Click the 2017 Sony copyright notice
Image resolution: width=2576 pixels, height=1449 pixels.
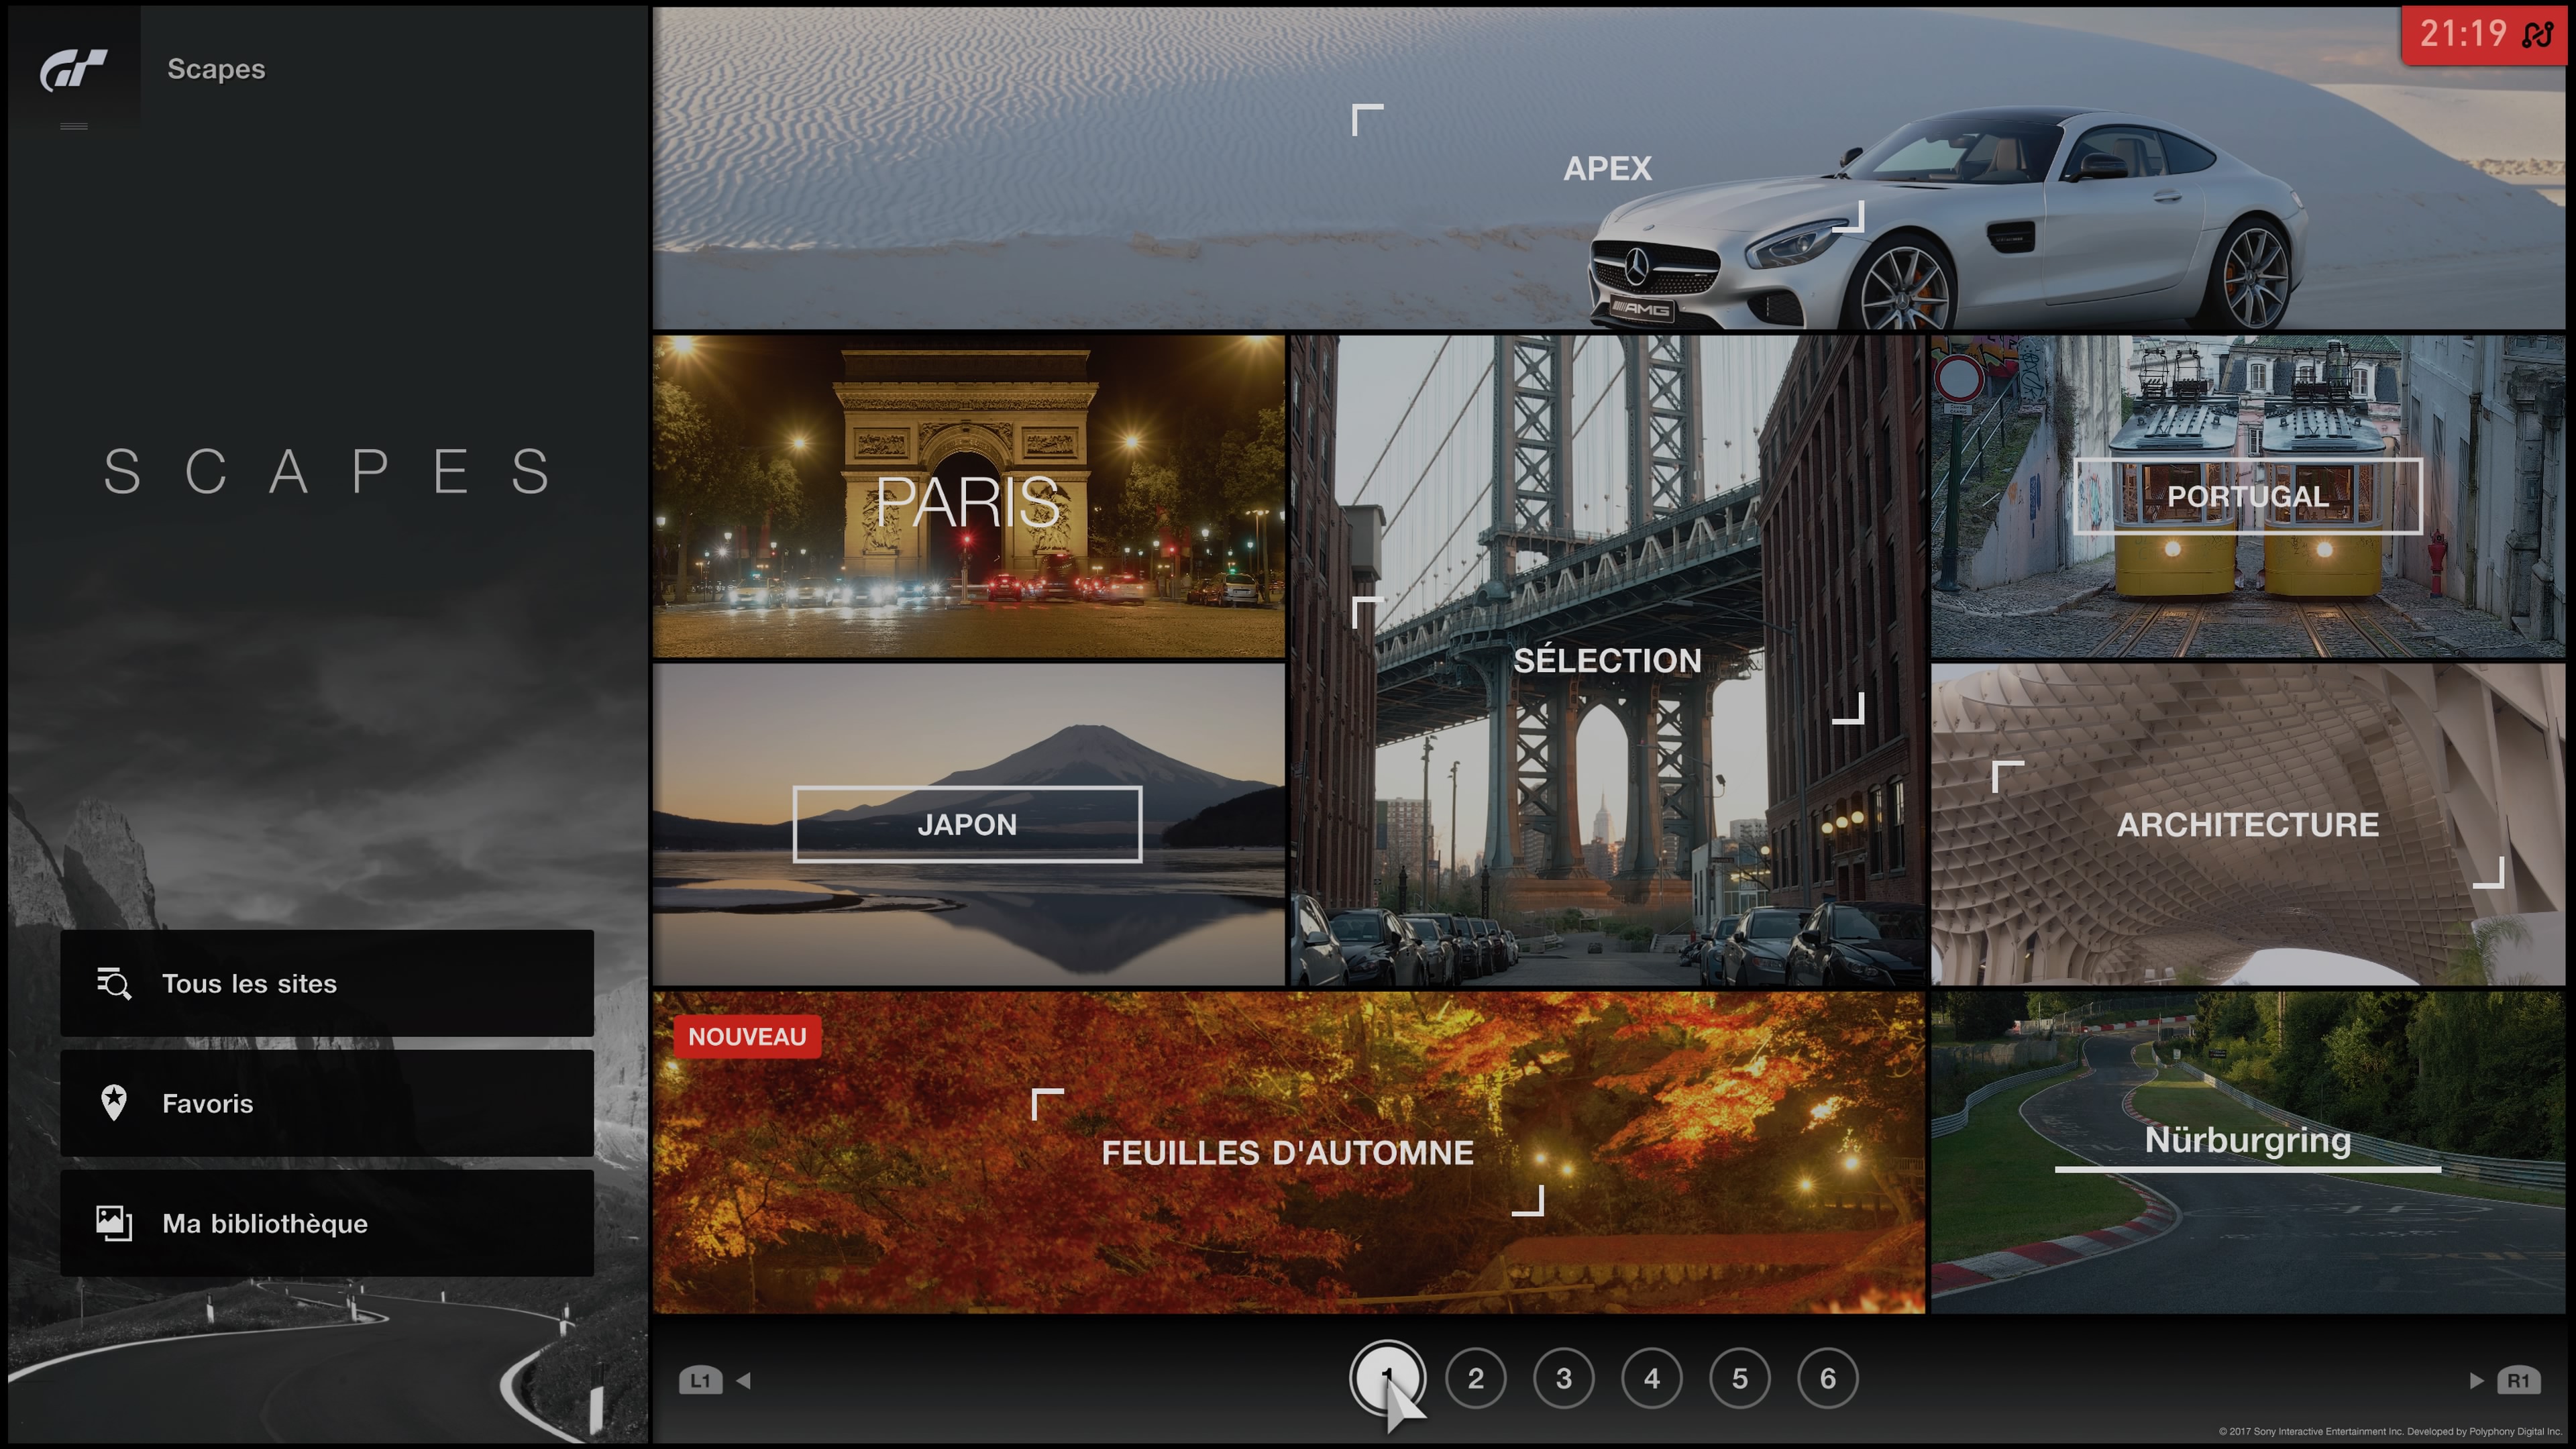[2390, 1431]
